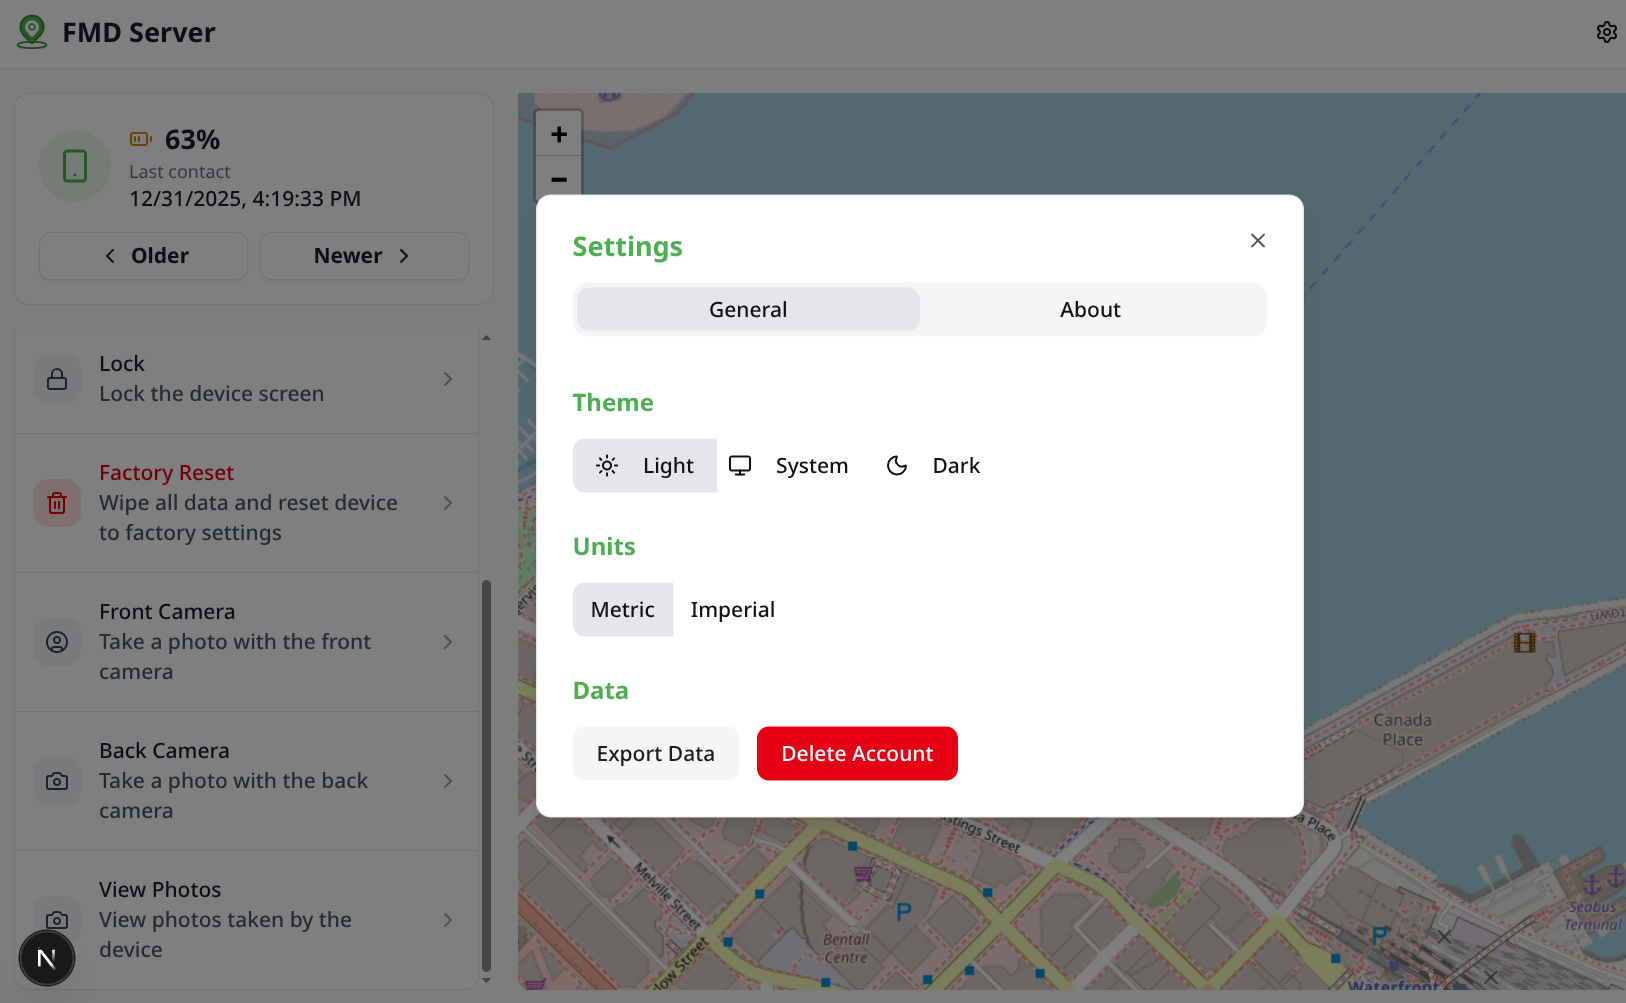Select the Dark theme
The width and height of the screenshot is (1626, 1003).
pos(933,465)
